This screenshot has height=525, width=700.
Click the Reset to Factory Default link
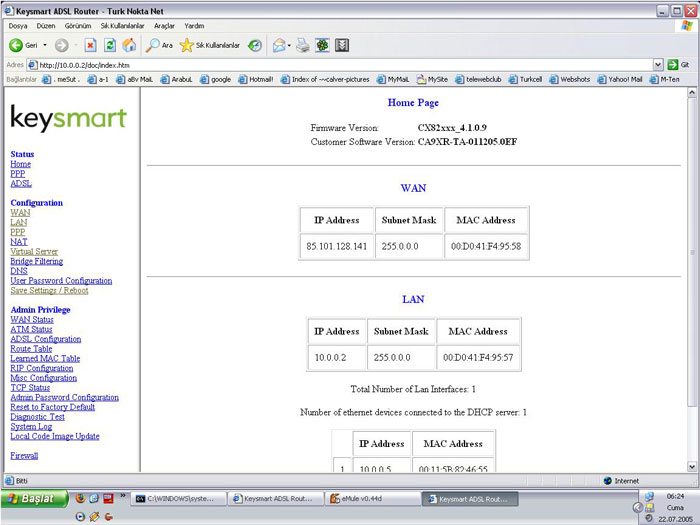tap(53, 407)
